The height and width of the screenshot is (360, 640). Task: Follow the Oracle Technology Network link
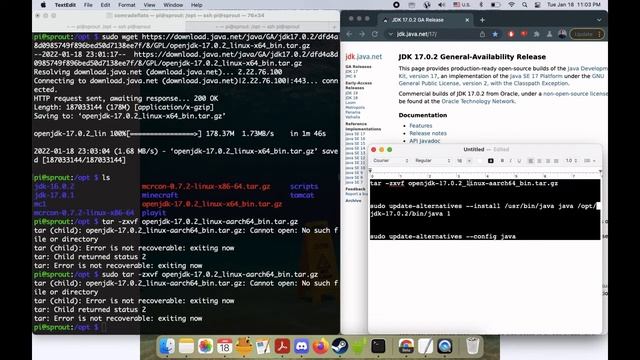click(x=478, y=101)
